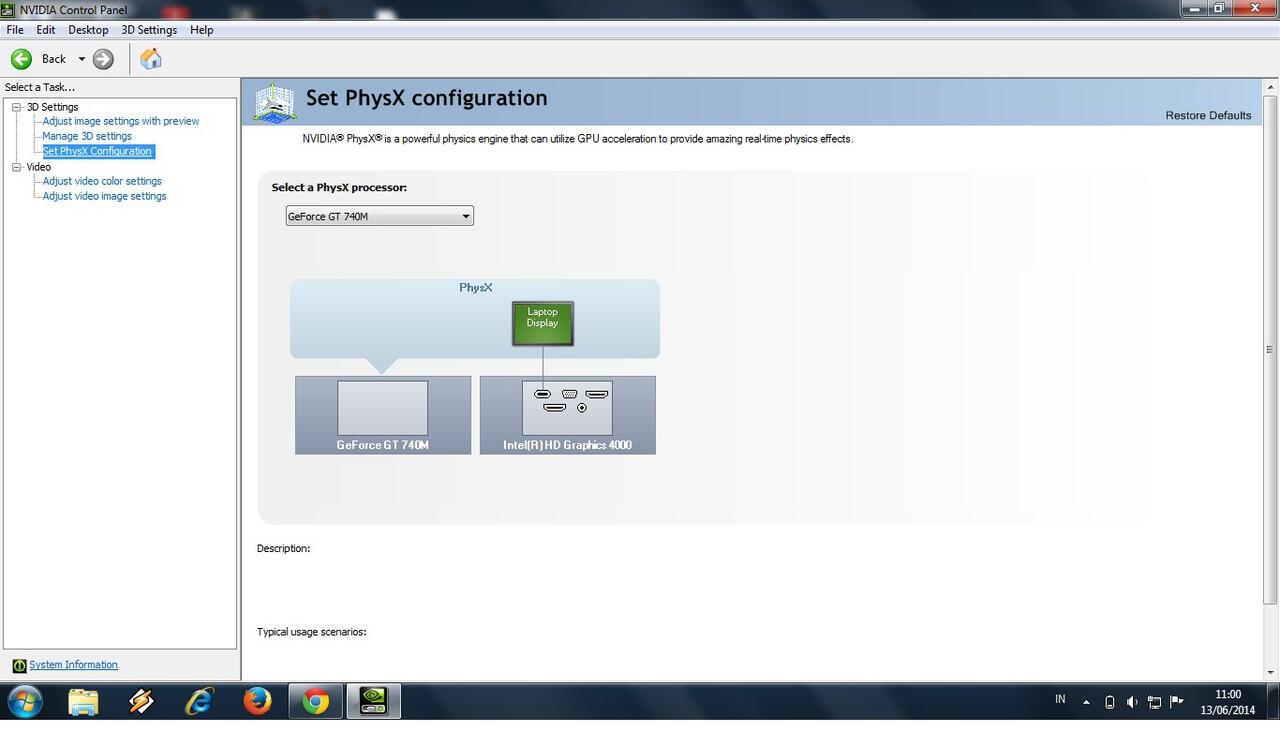Open the Windows Start button
The image size is (1280, 732).
(25, 701)
